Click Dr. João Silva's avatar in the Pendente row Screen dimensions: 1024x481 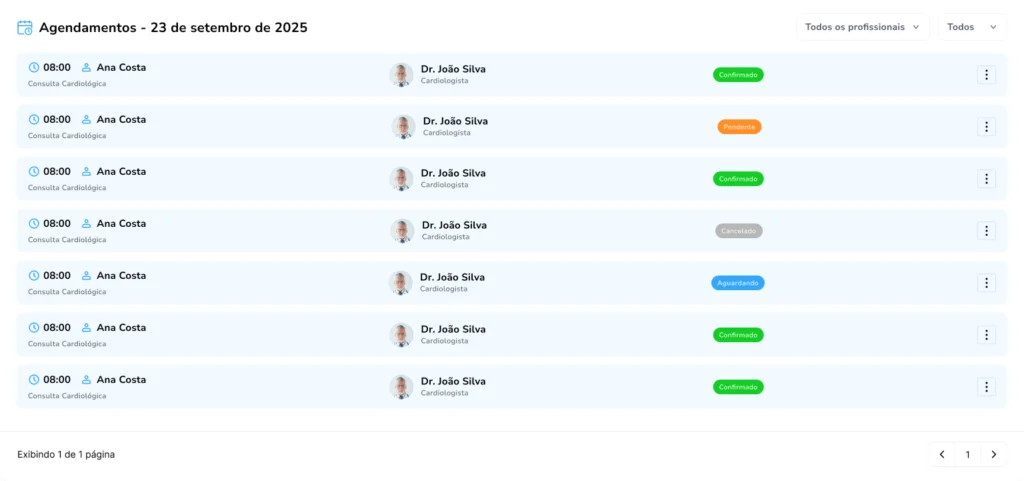pos(403,127)
